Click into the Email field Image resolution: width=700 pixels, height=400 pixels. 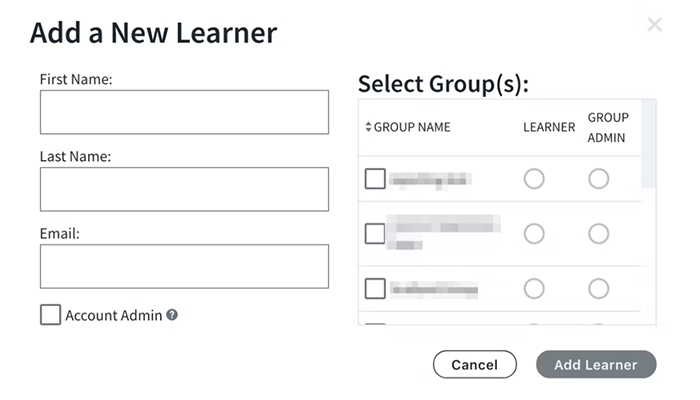[x=184, y=266]
